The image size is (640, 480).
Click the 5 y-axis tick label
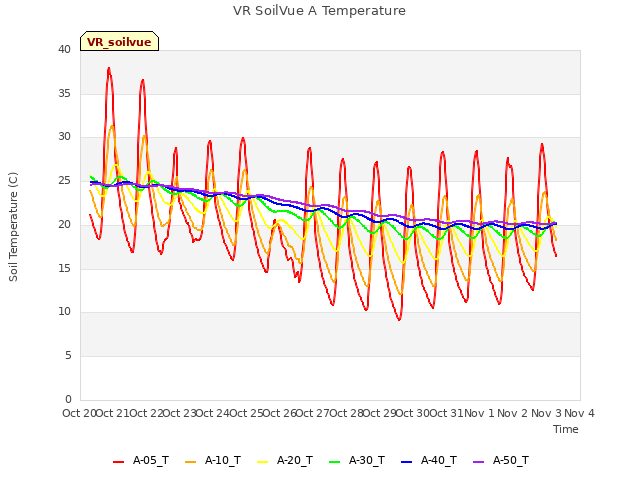(x=68, y=356)
